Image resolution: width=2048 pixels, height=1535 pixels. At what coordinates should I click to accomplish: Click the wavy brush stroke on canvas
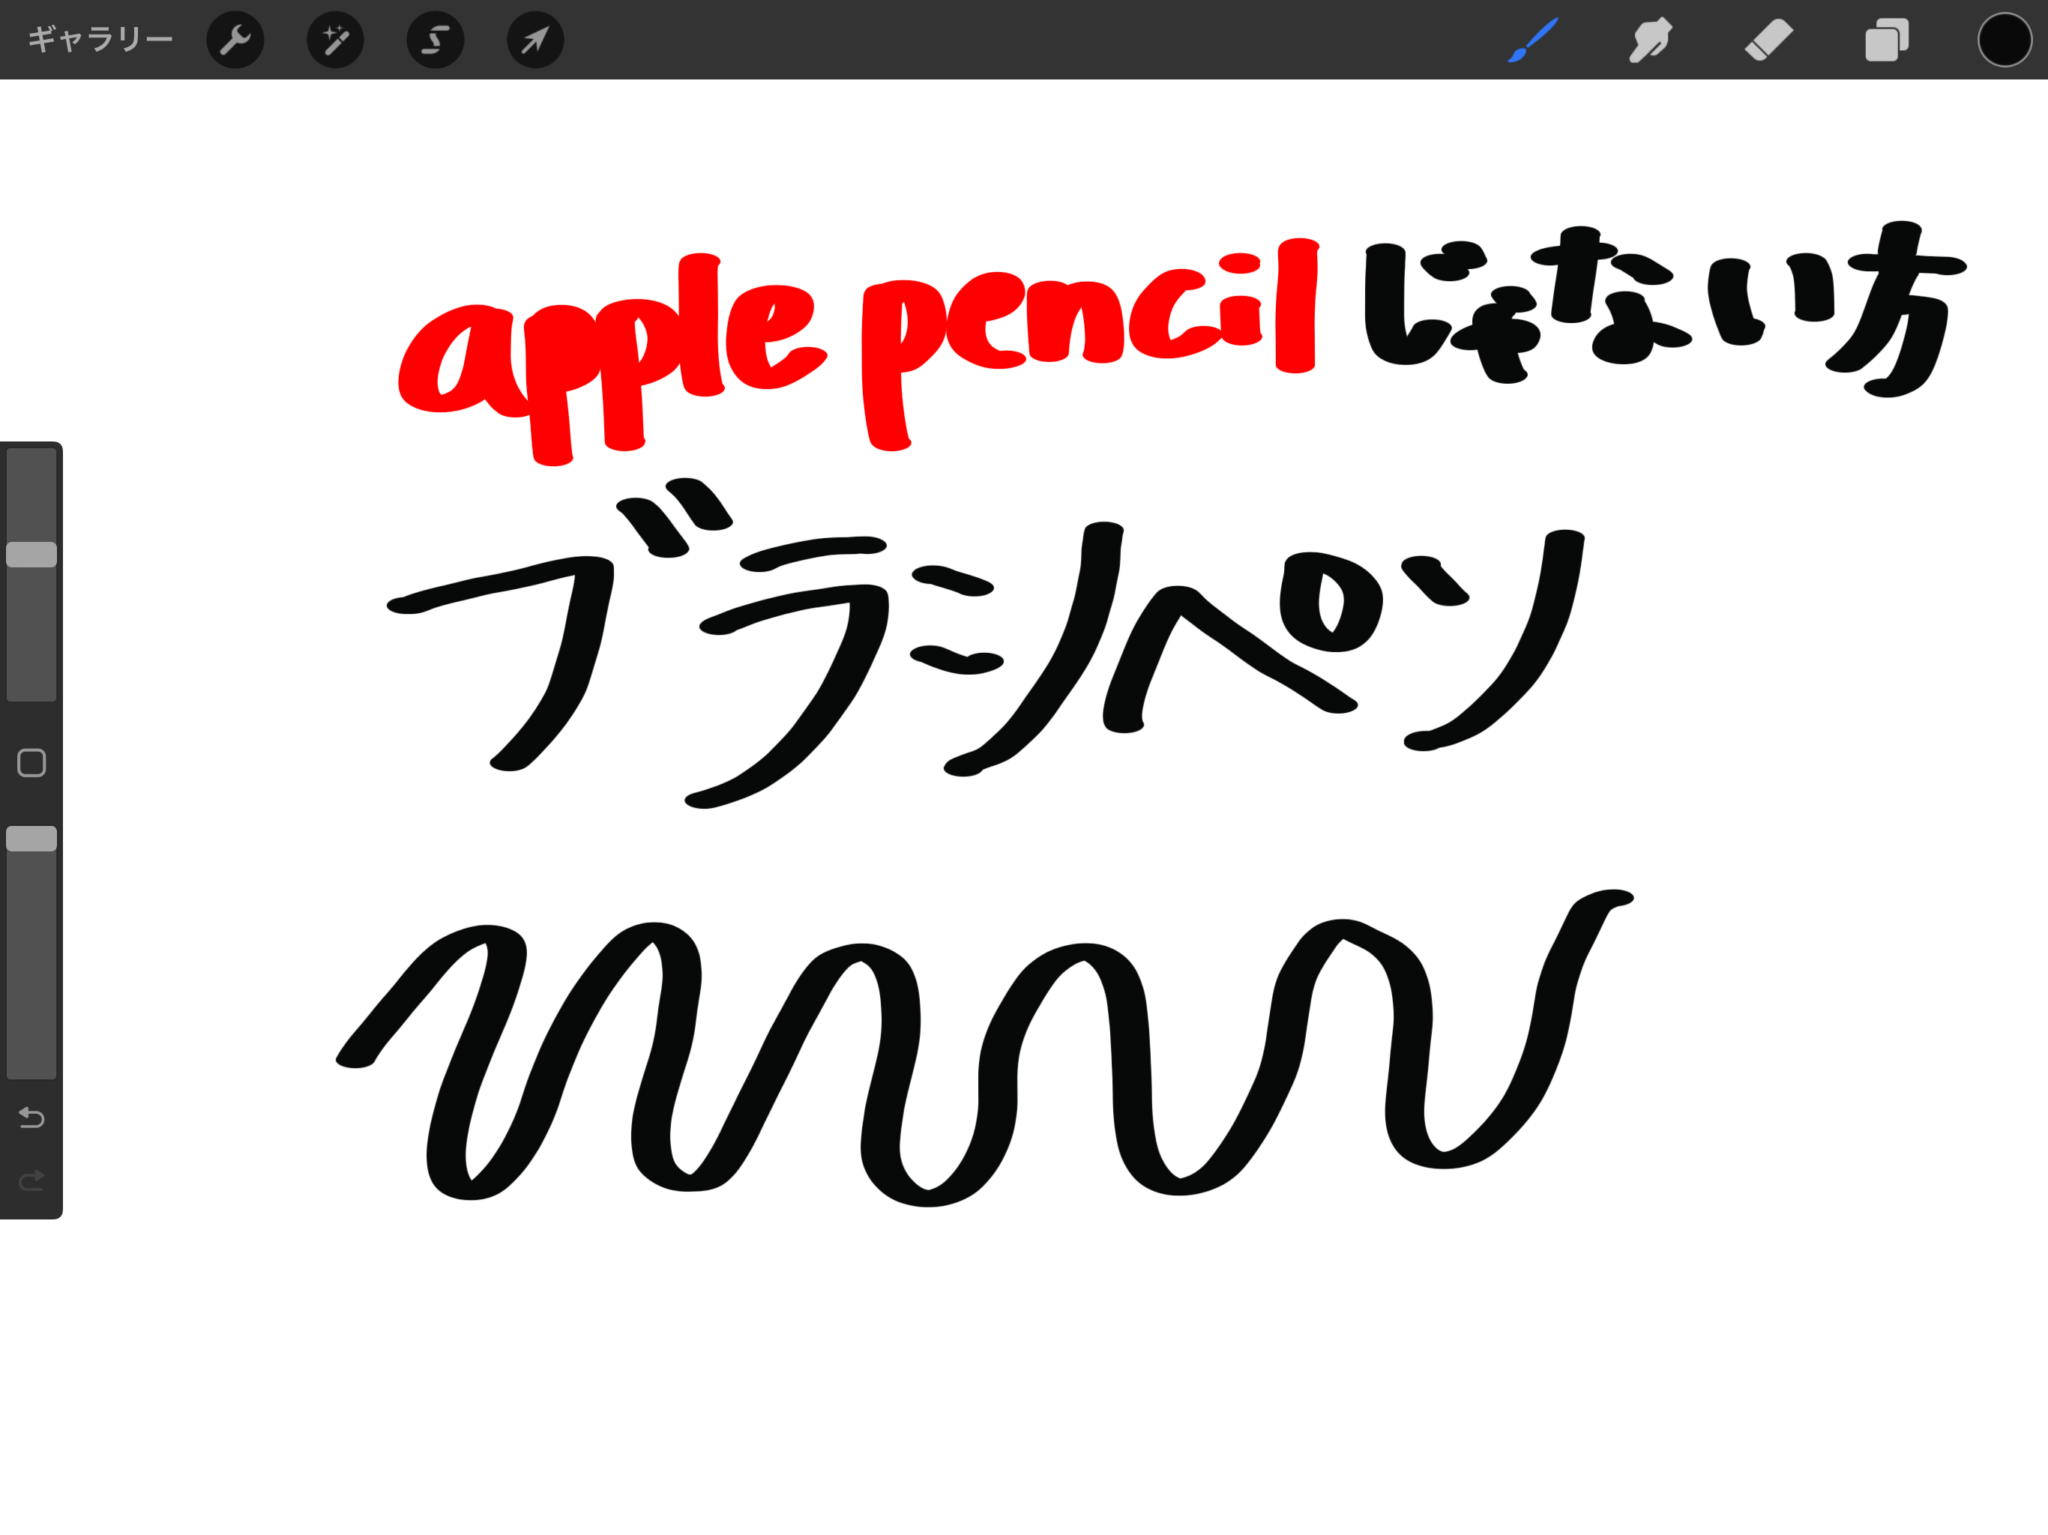click(x=985, y=1047)
